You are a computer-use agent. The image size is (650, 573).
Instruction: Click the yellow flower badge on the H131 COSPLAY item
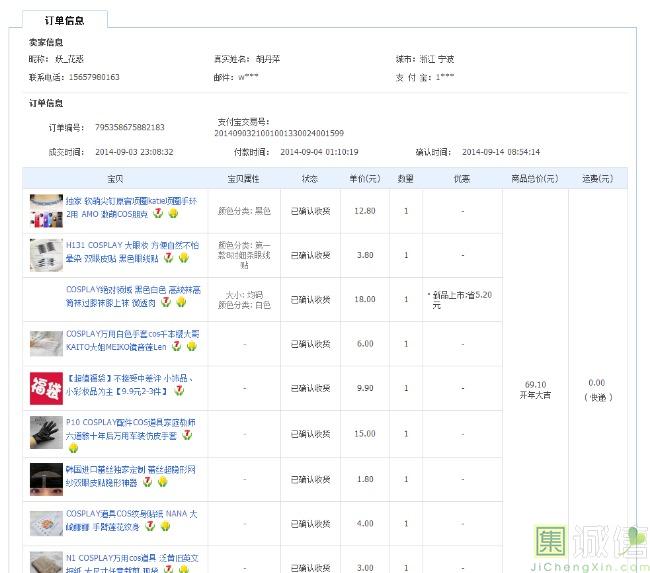[183, 258]
